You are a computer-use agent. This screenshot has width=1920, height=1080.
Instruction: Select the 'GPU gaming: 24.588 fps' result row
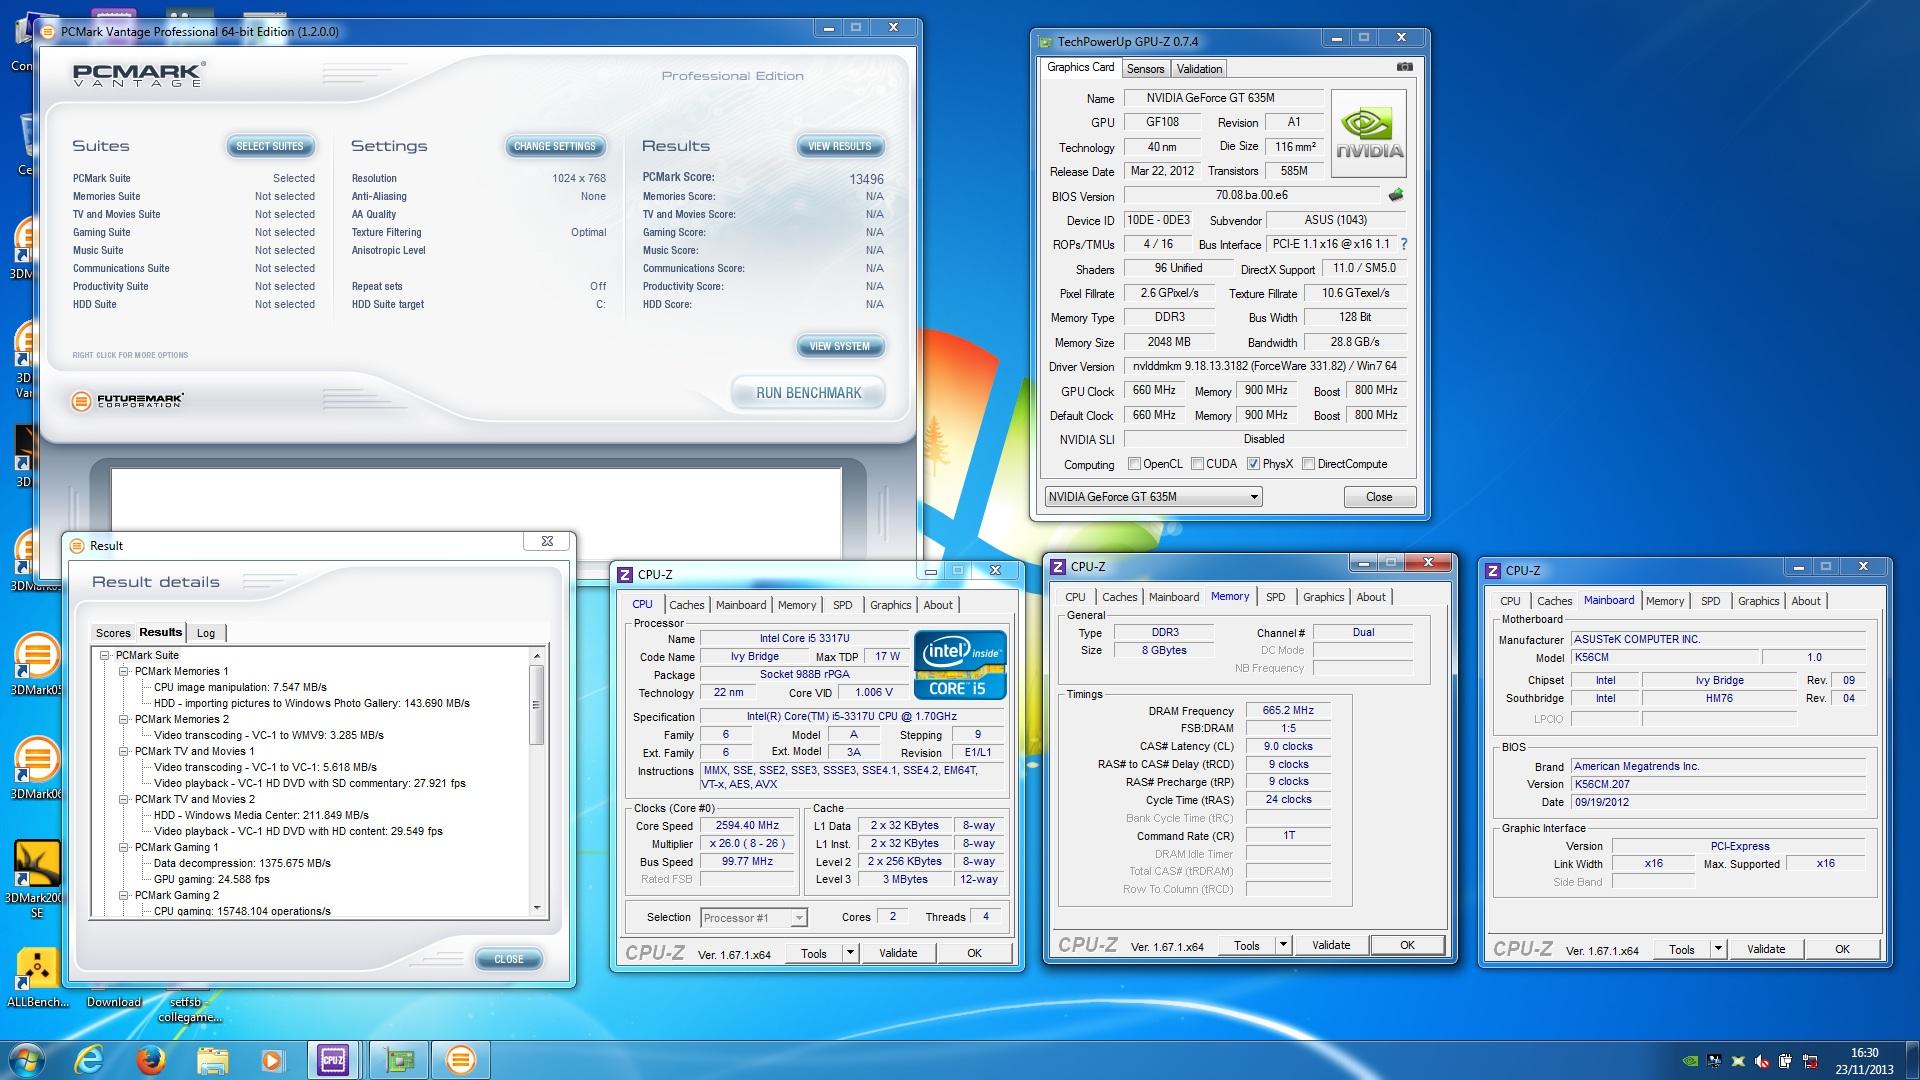click(x=212, y=880)
